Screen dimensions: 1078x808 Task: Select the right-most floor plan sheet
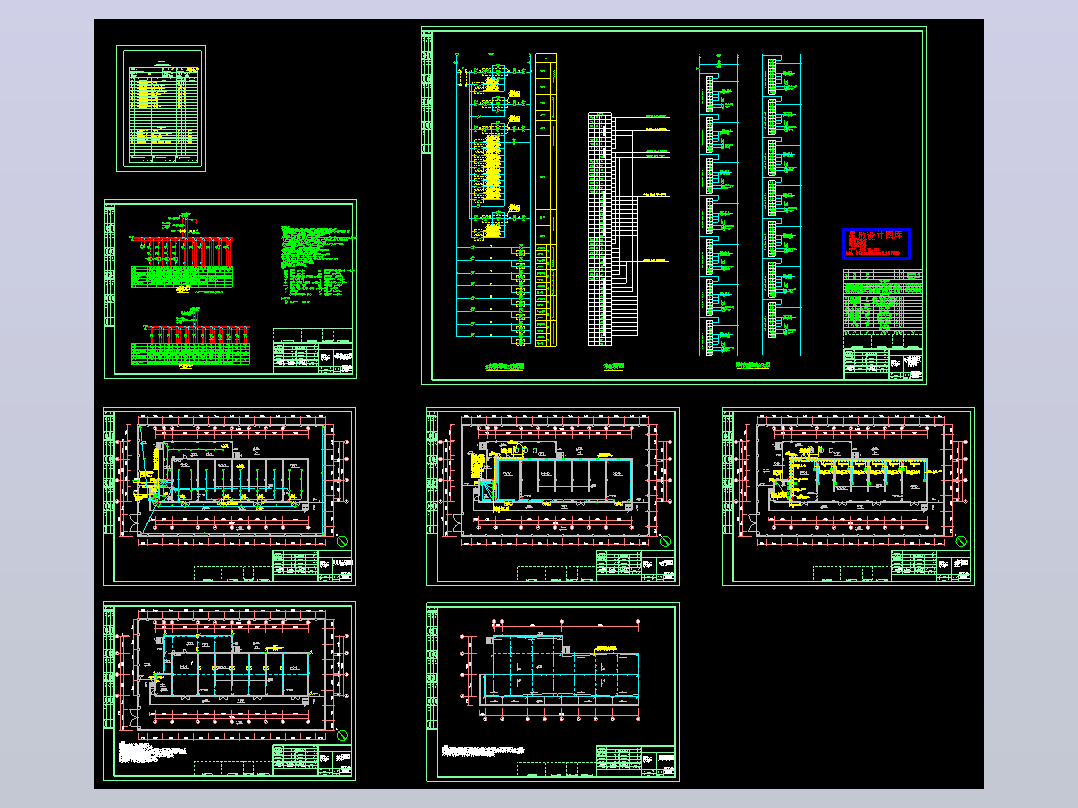(x=848, y=496)
